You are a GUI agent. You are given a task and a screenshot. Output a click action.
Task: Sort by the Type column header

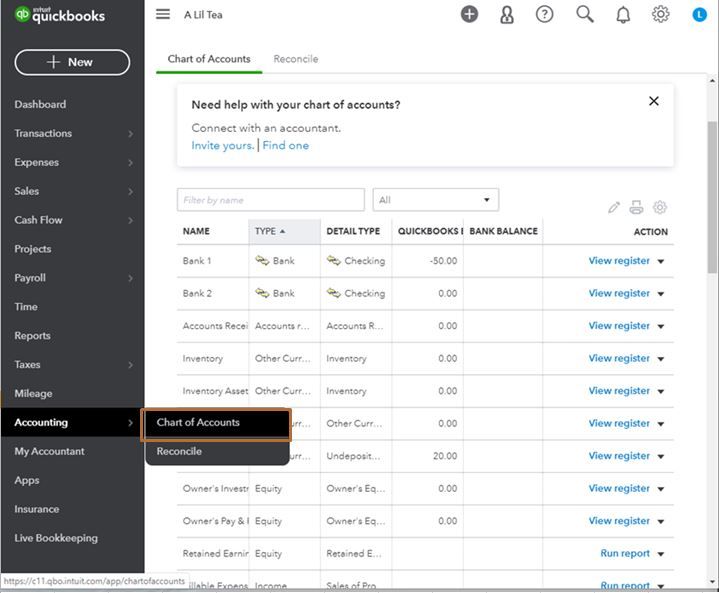284,231
